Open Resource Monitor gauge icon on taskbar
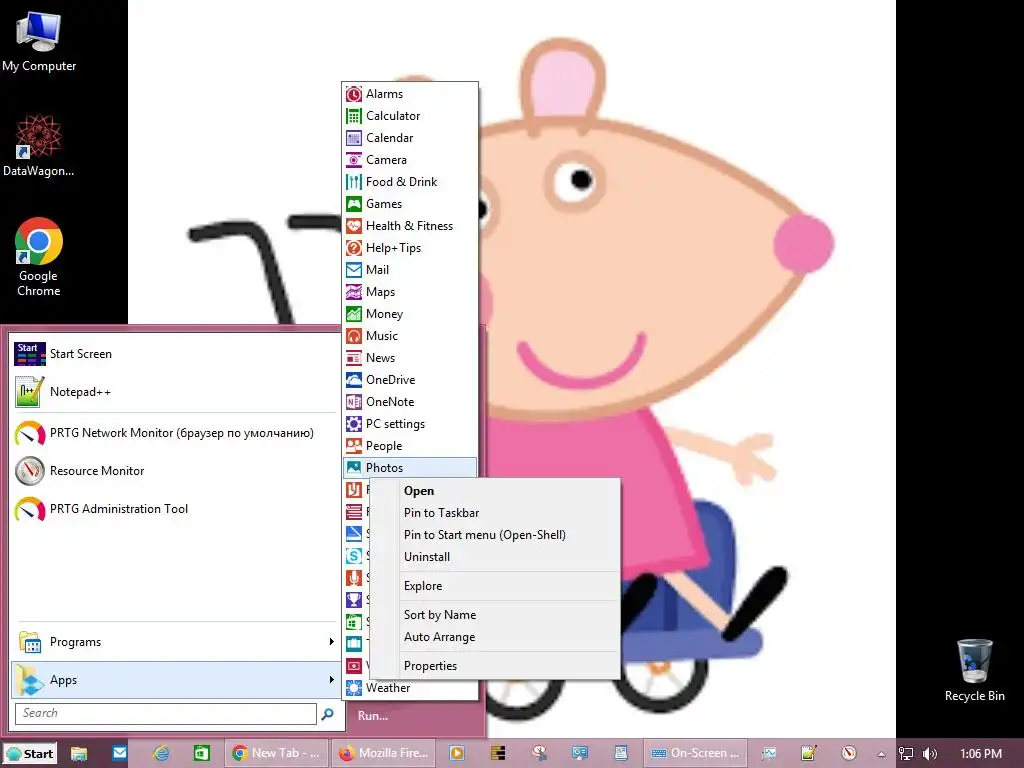This screenshot has width=1024, height=768. click(848, 754)
